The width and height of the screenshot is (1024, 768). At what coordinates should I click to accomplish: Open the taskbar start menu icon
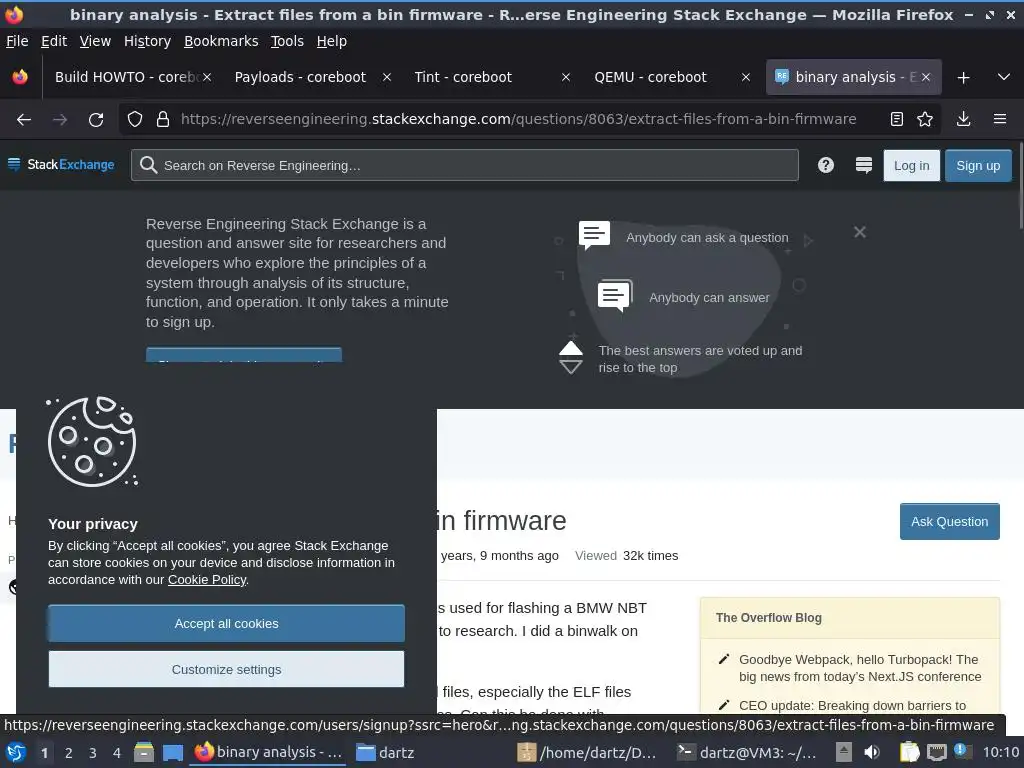(x=16, y=753)
